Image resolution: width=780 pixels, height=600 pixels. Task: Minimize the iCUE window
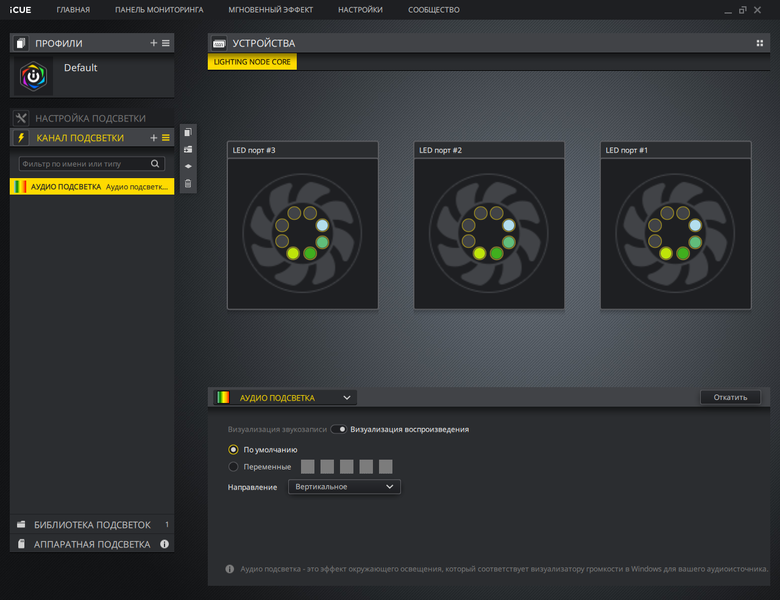click(x=728, y=10)
